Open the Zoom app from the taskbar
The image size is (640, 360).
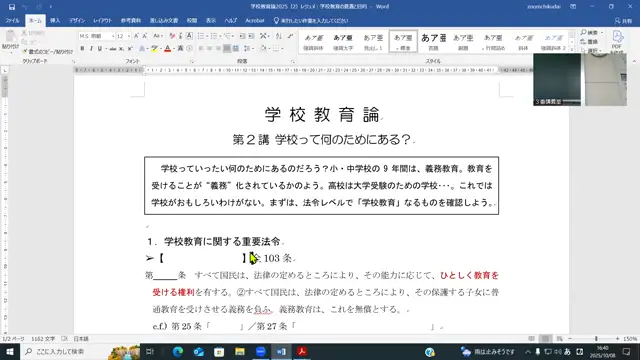click(260, 351)
